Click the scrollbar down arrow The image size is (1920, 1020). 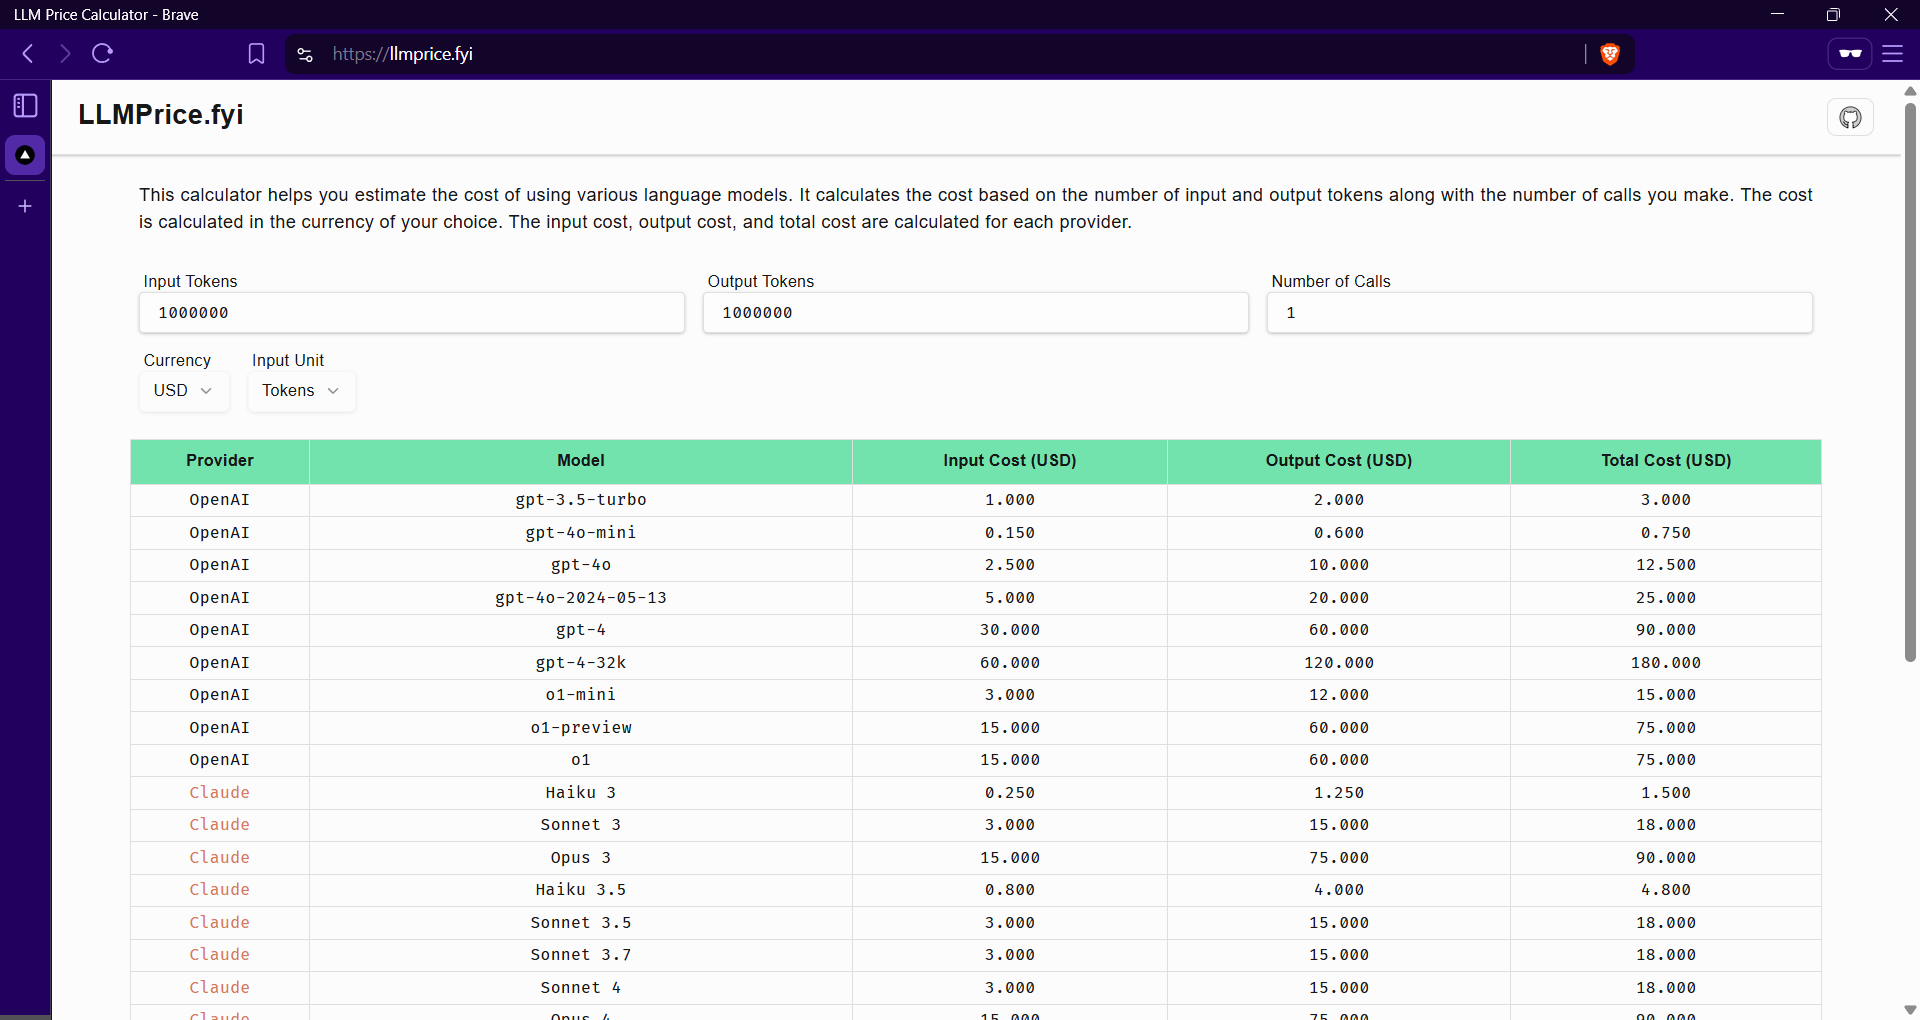tap(1910, 1010)
